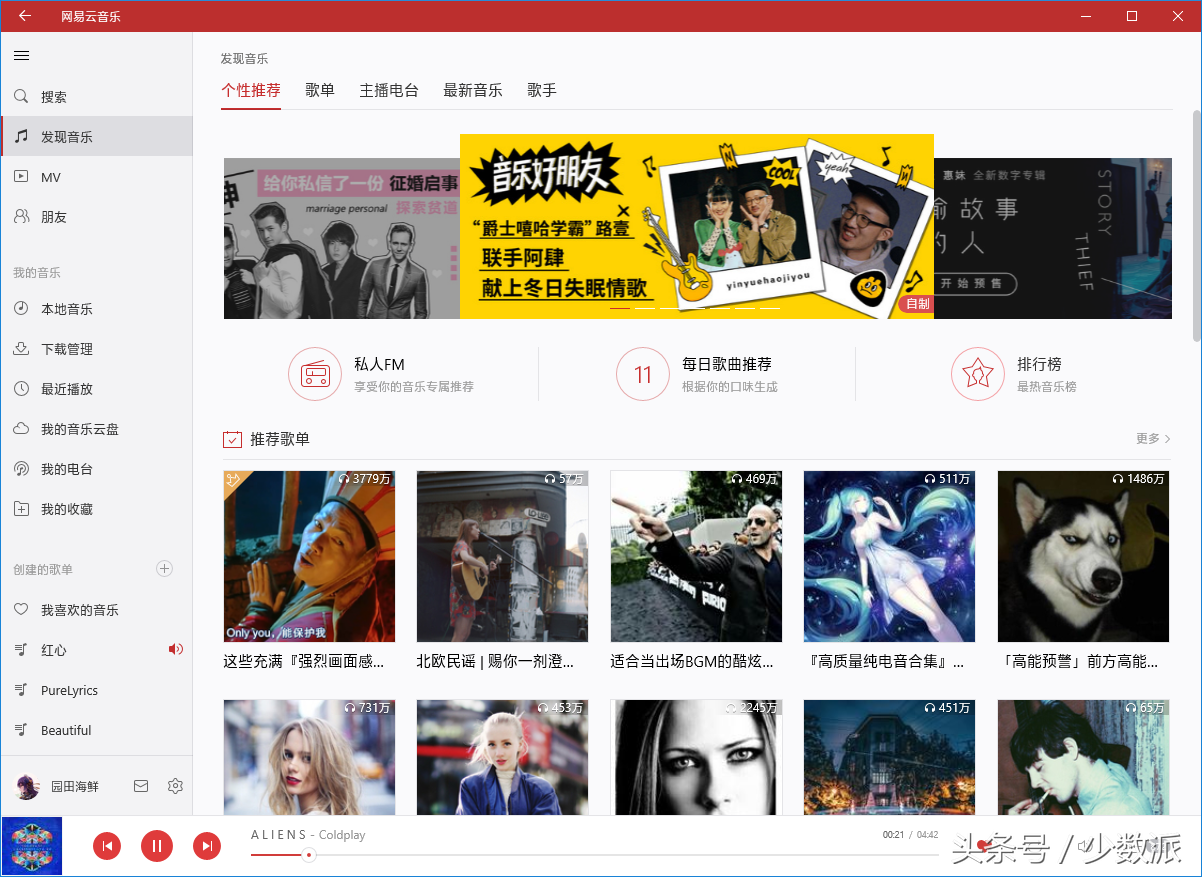Add new playlist with plus icon
This screenshot has width=1202, height=877.
coord(165,569)
